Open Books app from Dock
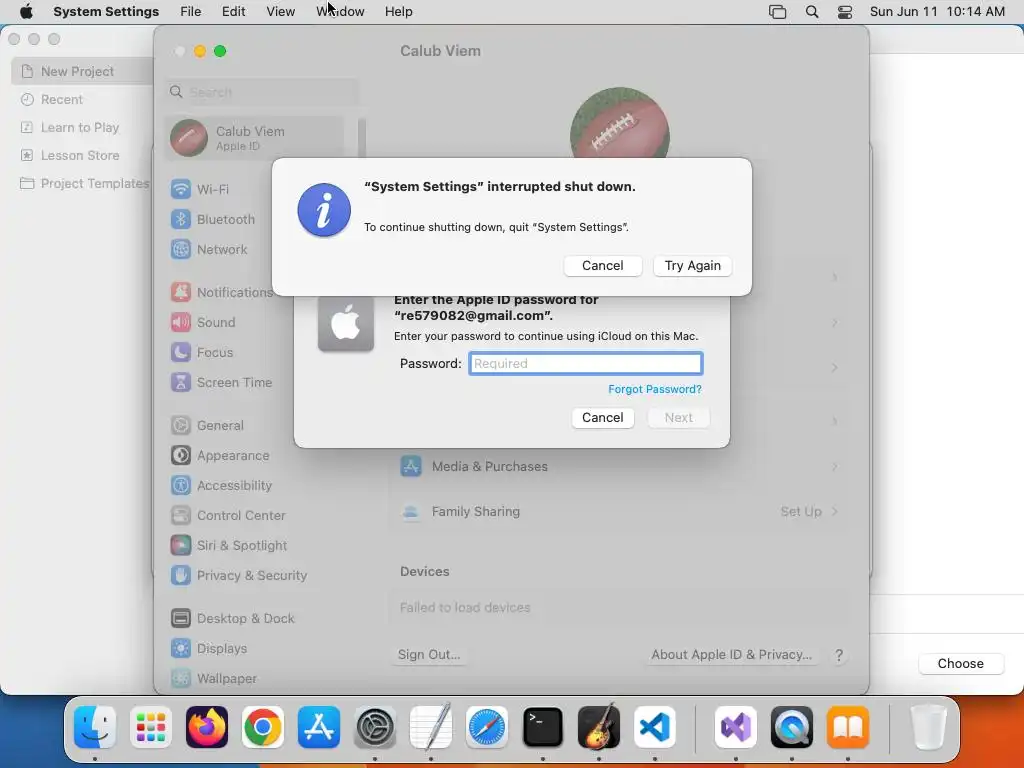The height and width of the screenshot is (768, 1024). coord(848,727)
